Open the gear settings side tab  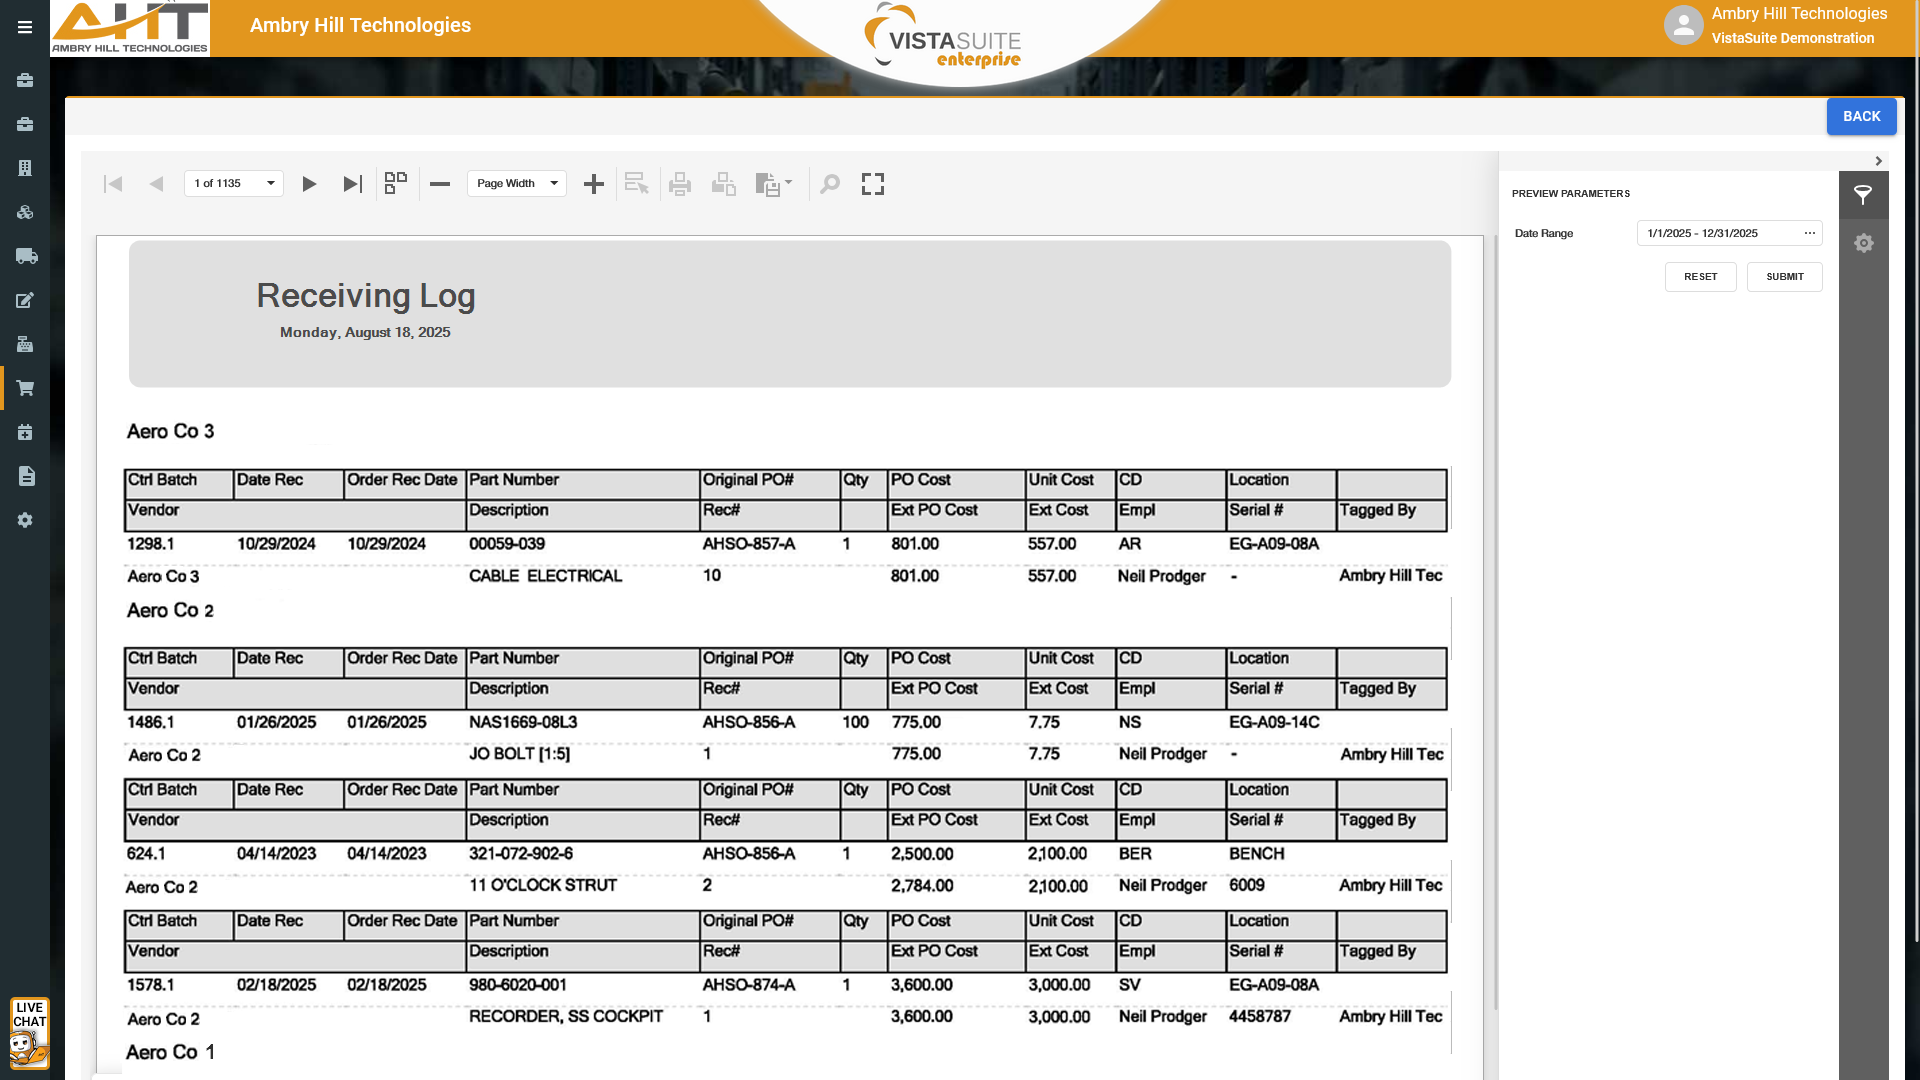[1863, 243]
